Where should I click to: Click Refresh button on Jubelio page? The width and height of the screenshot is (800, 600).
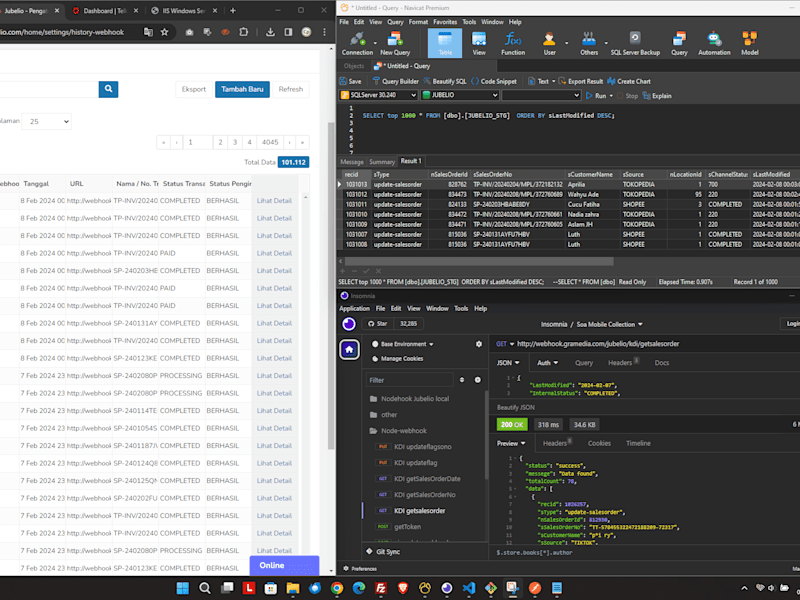(291, 89)
